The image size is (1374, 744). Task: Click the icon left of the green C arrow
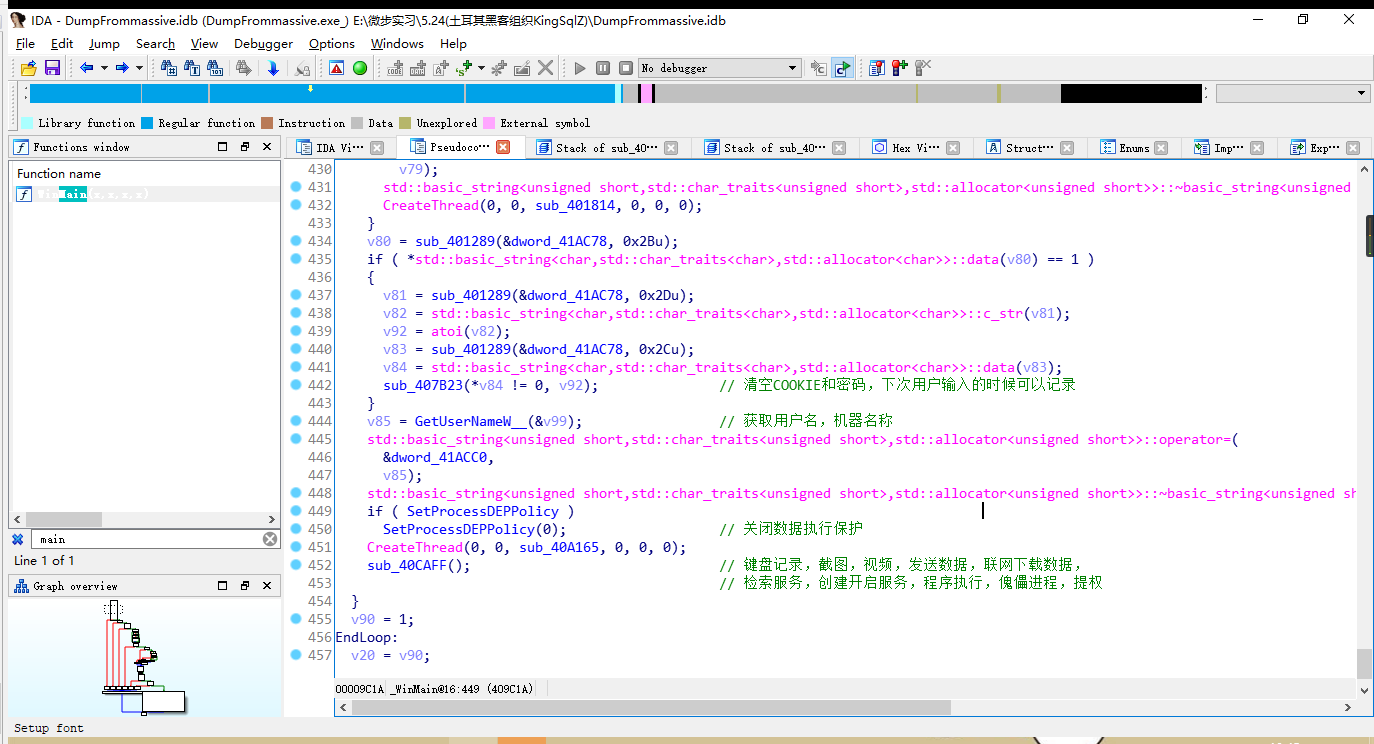tap(819, 68)
